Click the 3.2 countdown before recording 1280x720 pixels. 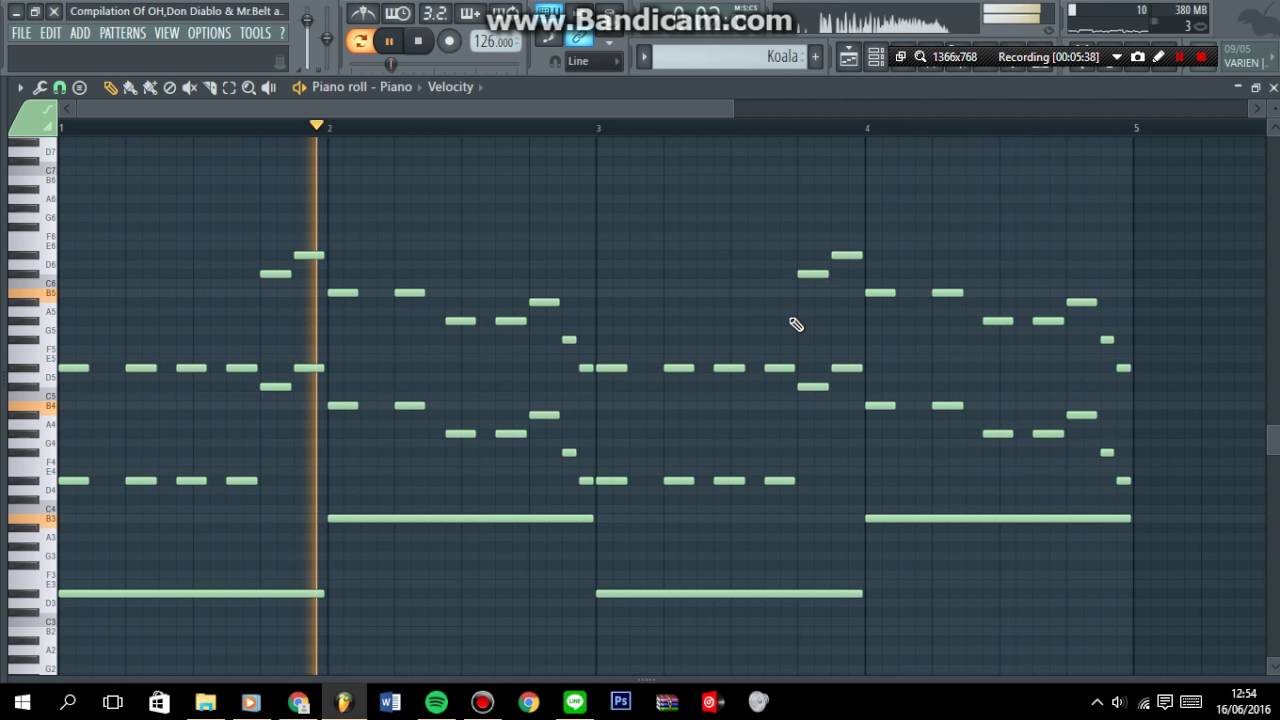point(434,14)
